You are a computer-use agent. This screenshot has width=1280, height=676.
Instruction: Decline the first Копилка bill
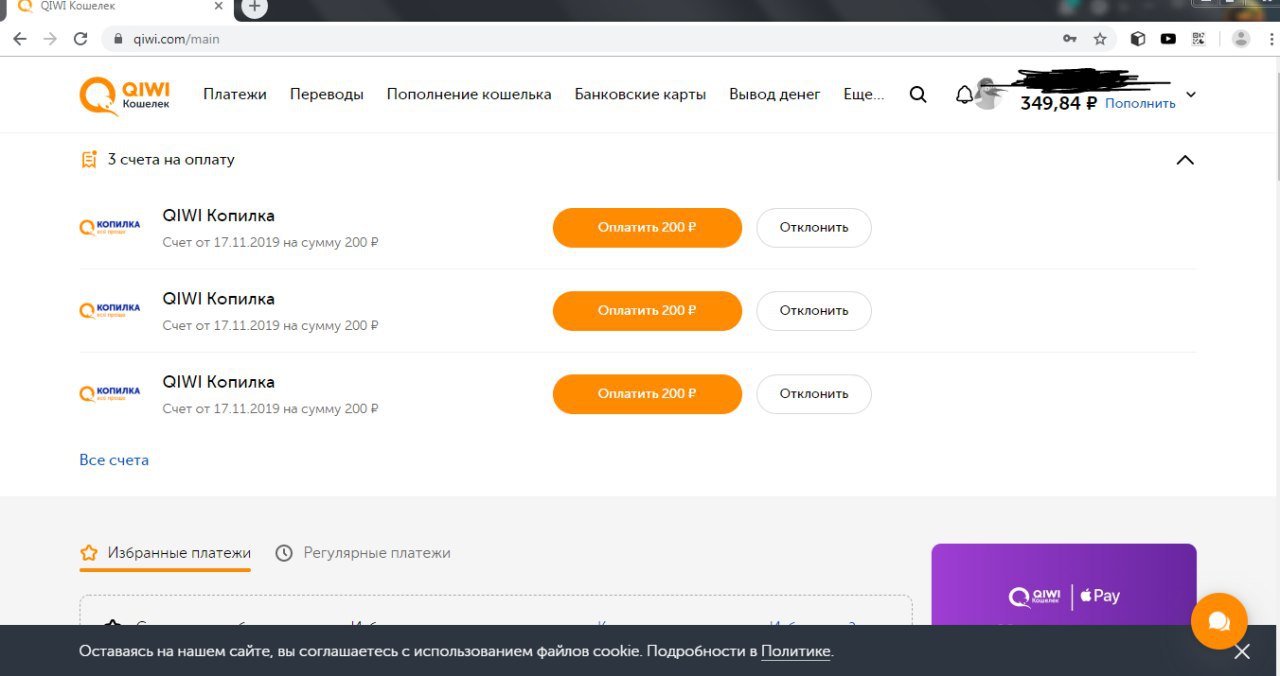pos(814,227)
